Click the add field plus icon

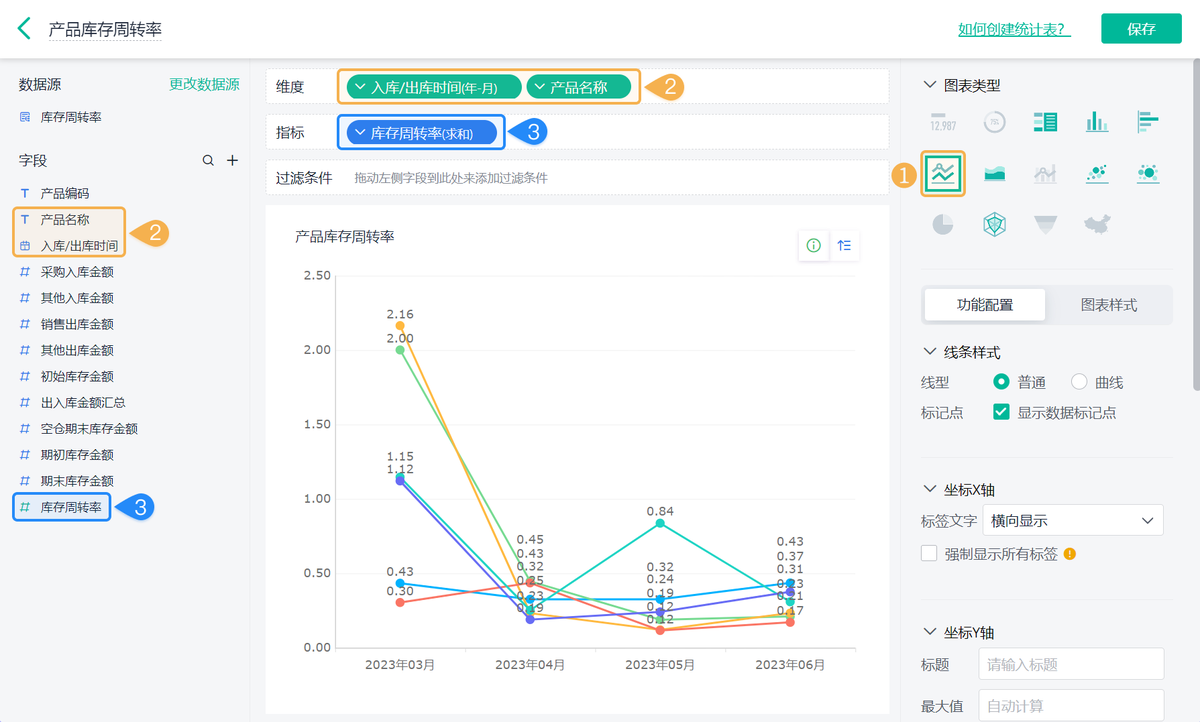(232, 160)
